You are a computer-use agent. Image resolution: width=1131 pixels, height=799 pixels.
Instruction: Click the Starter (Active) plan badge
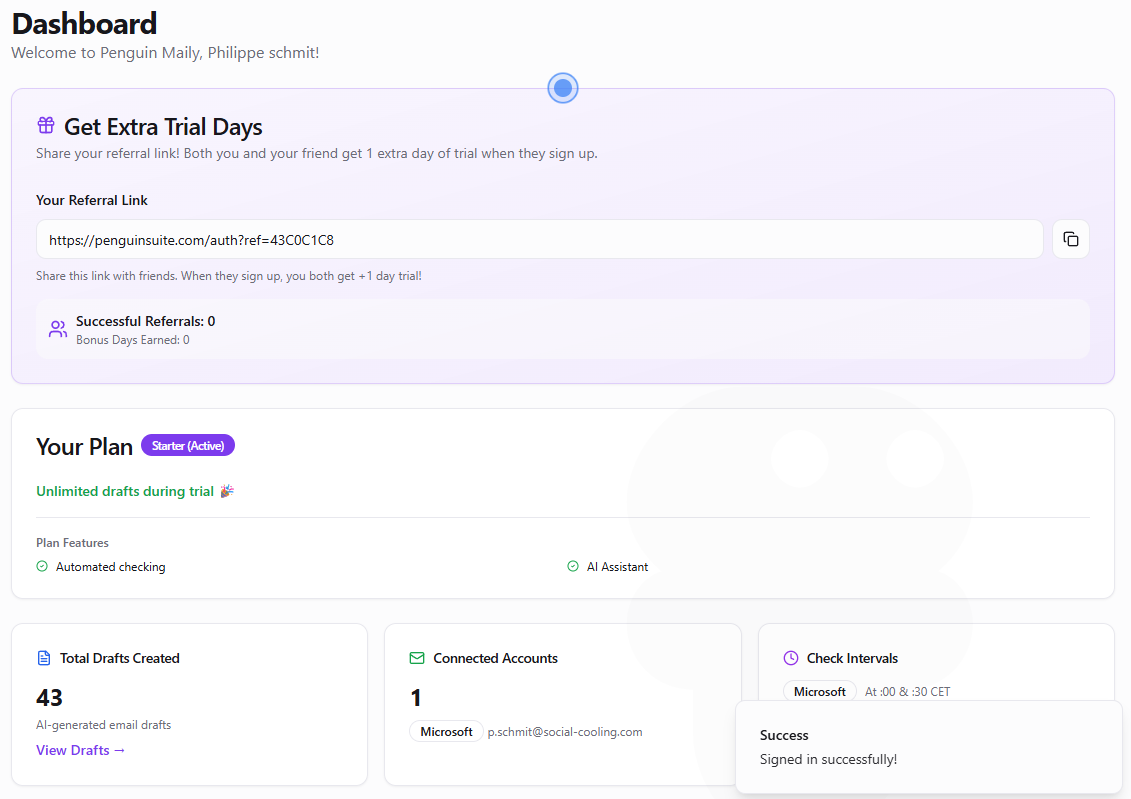188,445
